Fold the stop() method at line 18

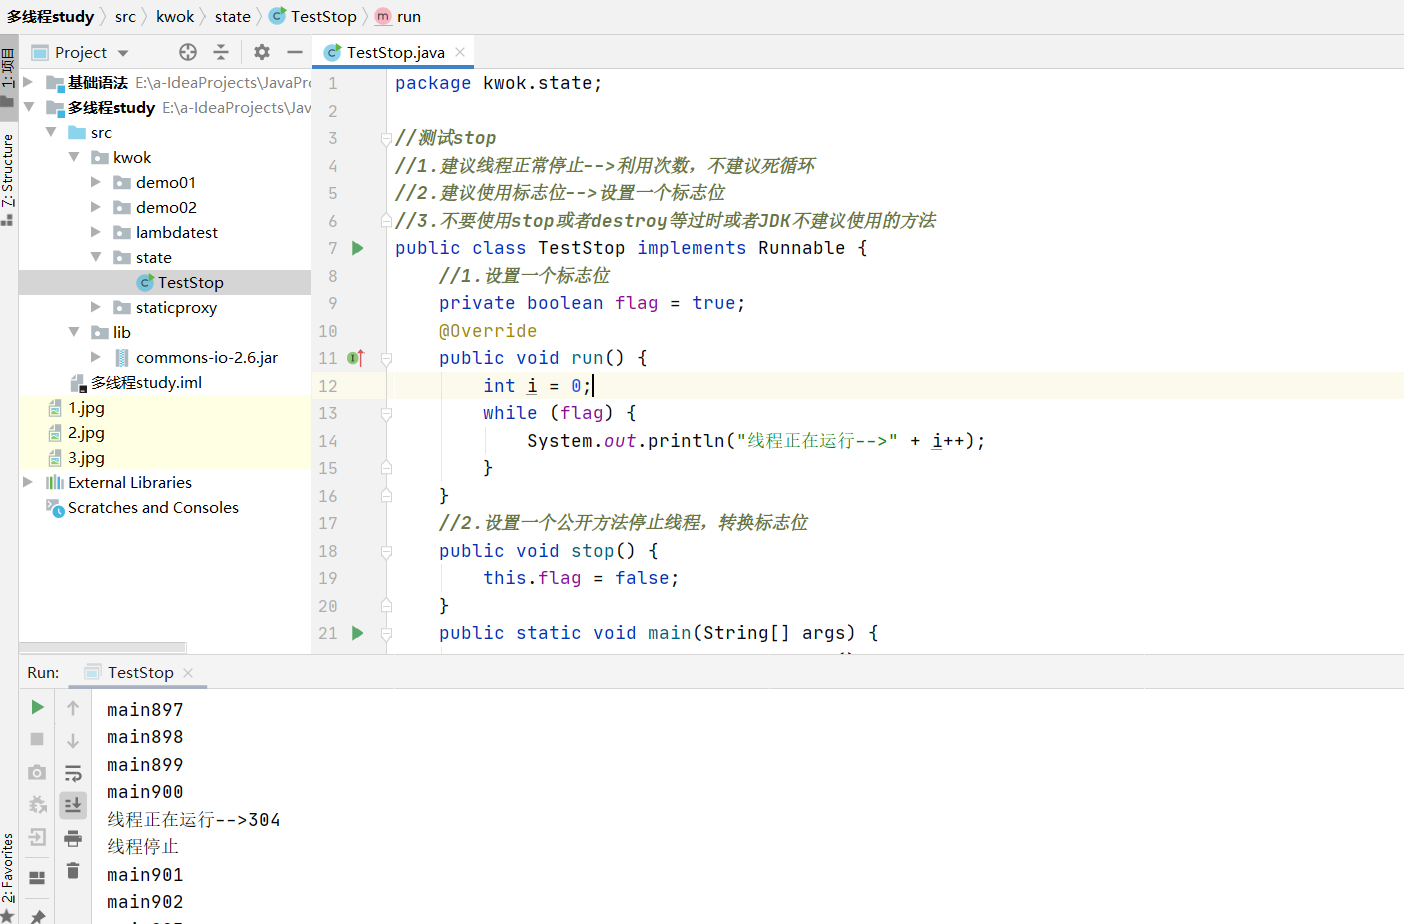point(386,551)
